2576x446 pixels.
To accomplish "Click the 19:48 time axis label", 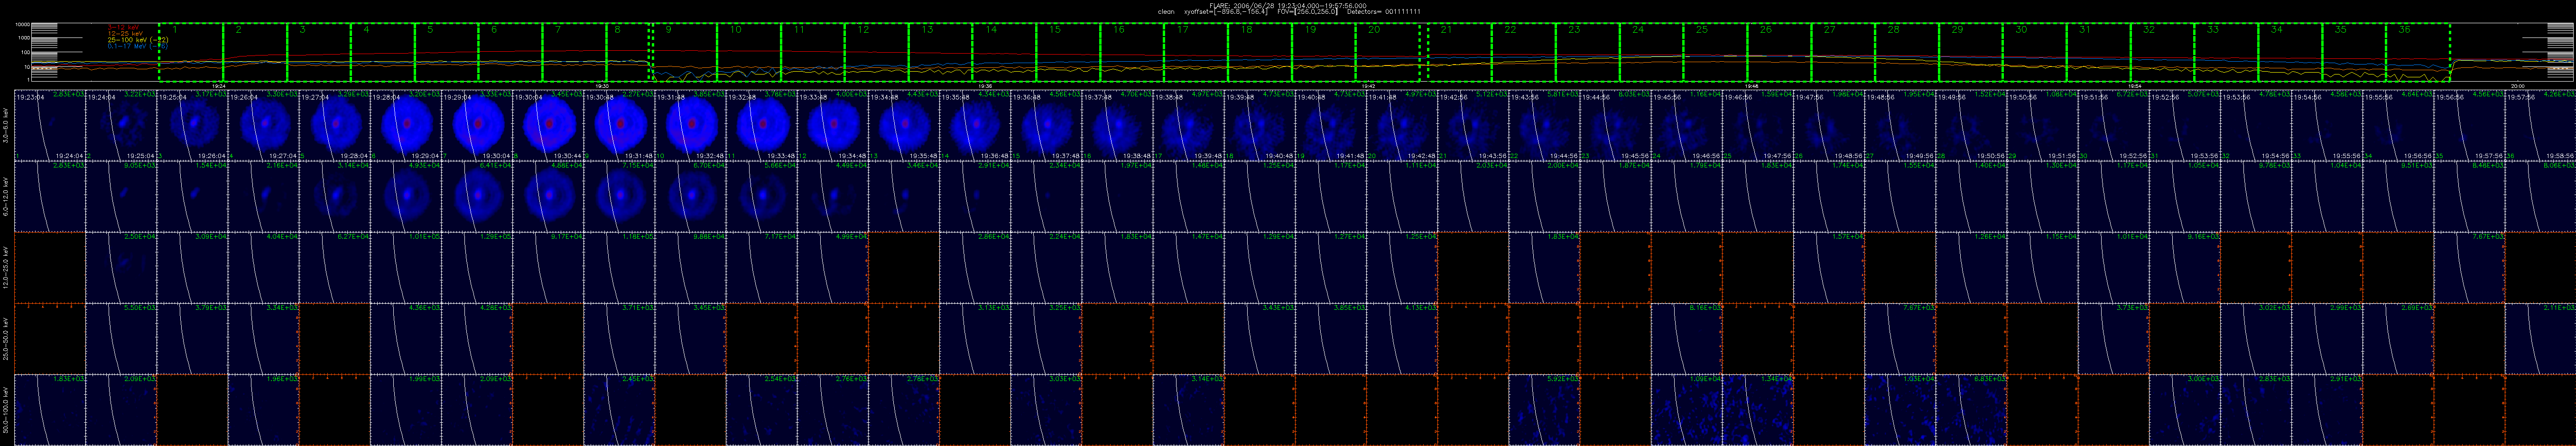I will [x=1752, y=86].
